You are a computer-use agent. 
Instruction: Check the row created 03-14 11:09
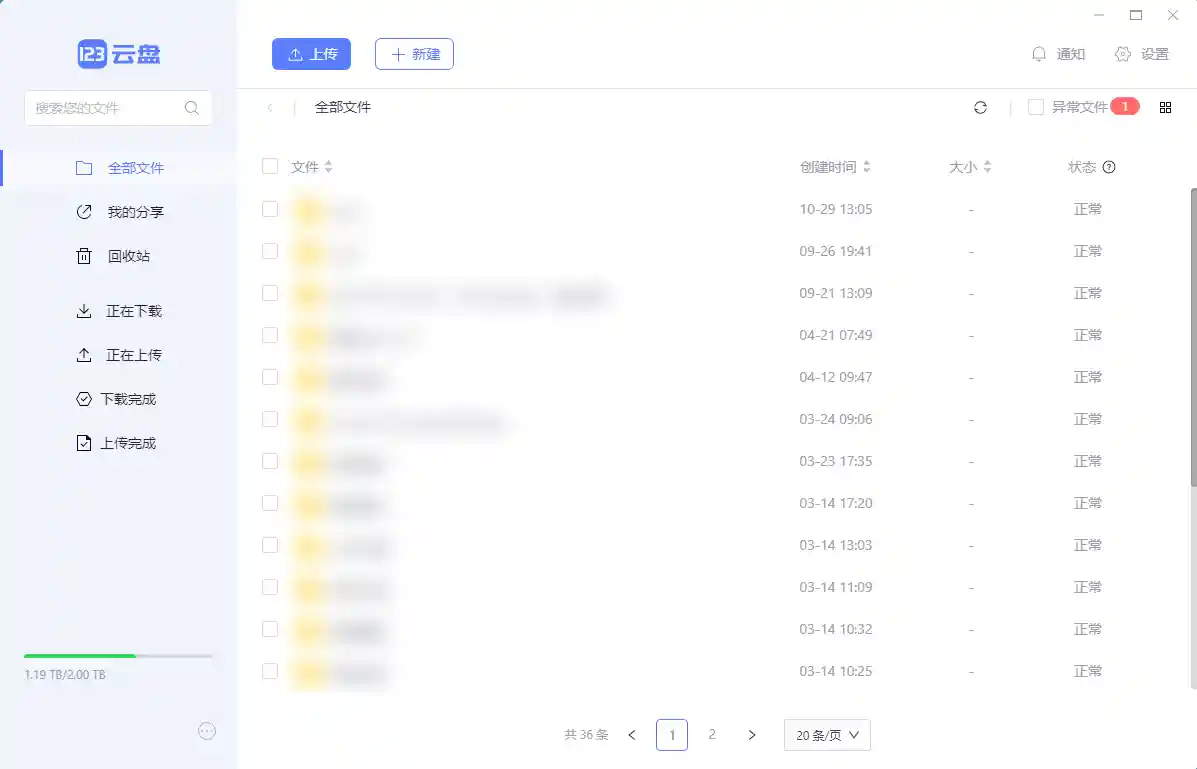pyautogui.click(x=270, y=587)
